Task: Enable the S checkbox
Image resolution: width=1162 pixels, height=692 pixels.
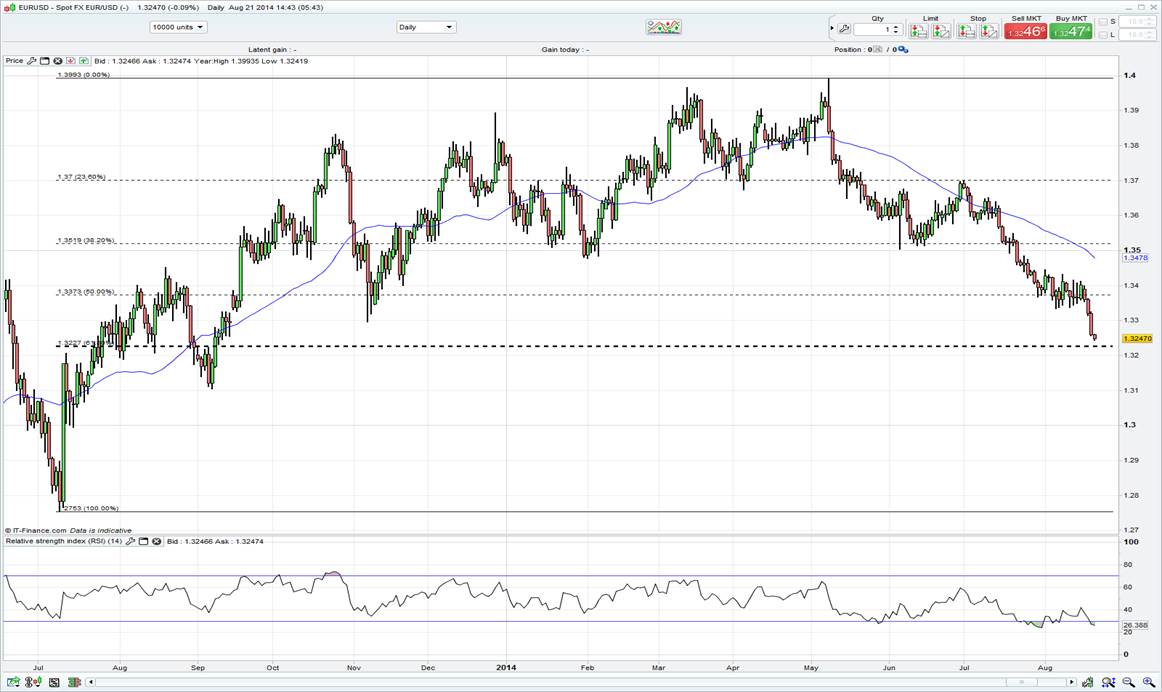Action: pyautogui.click(x=1101, y=21)
